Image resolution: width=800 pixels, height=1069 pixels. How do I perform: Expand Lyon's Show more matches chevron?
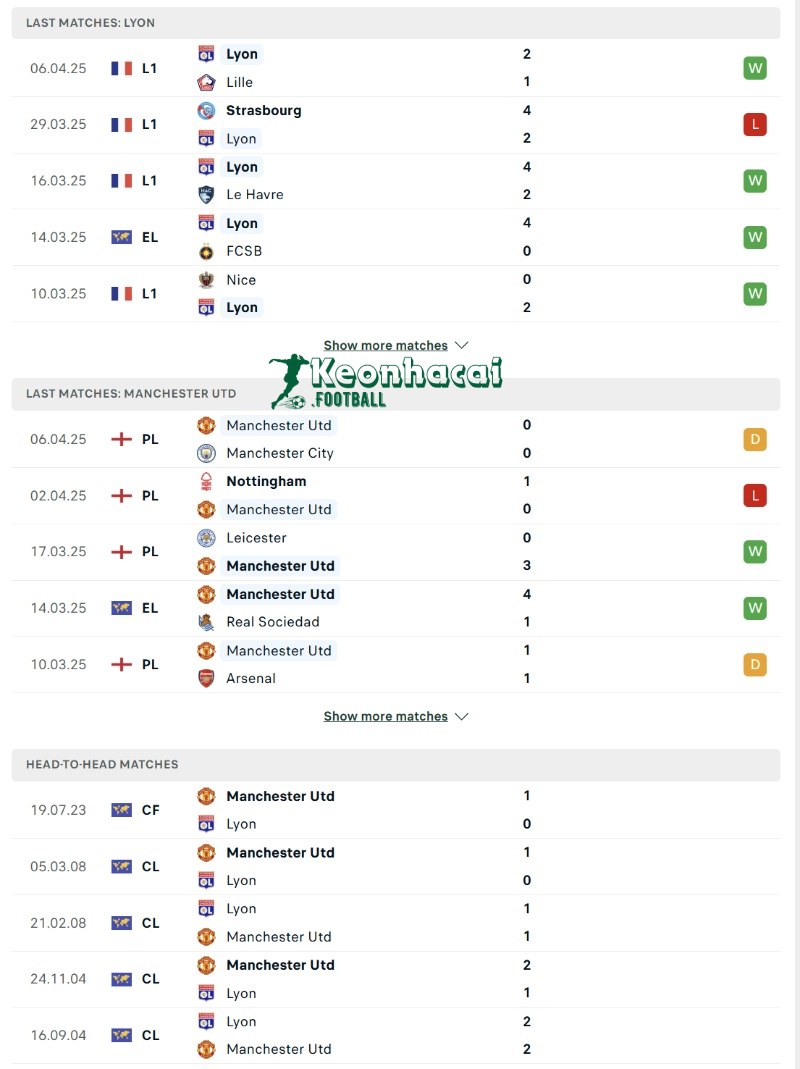pos(461,344)
